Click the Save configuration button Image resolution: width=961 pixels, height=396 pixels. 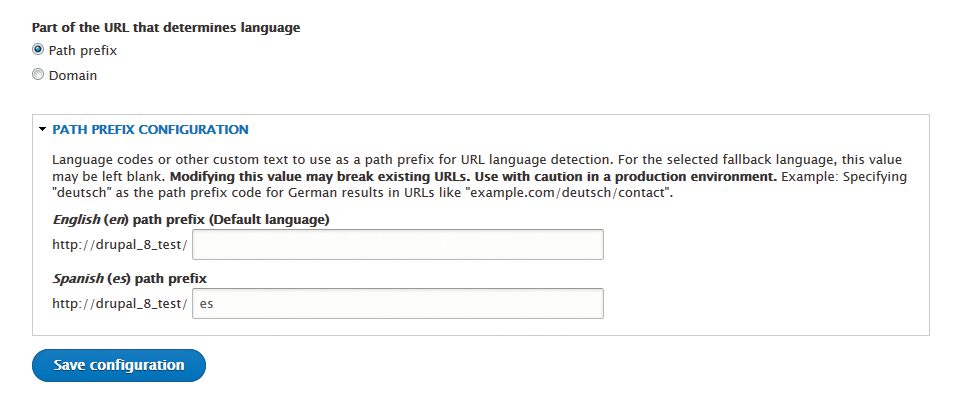[x=119, y=365]
